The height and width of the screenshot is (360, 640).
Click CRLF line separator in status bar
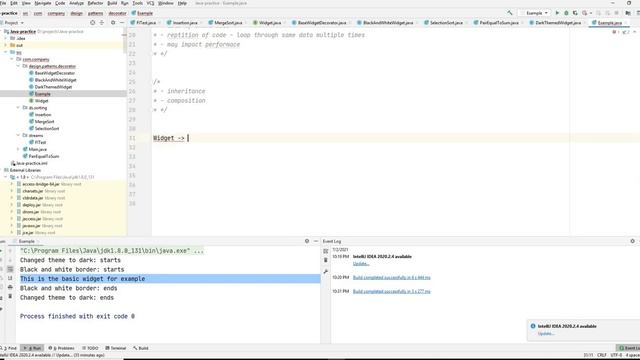[602, 355]
